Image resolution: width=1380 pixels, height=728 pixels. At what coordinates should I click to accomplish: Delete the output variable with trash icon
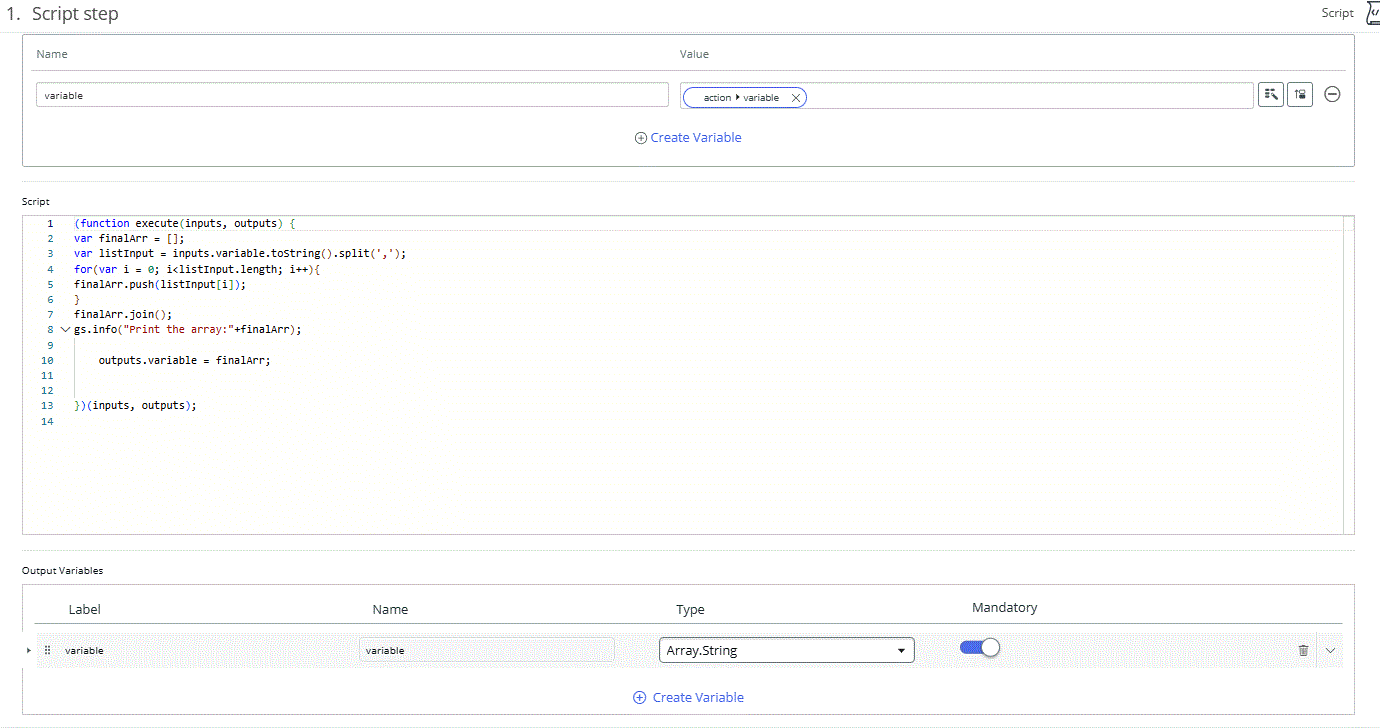(1303, 650)
